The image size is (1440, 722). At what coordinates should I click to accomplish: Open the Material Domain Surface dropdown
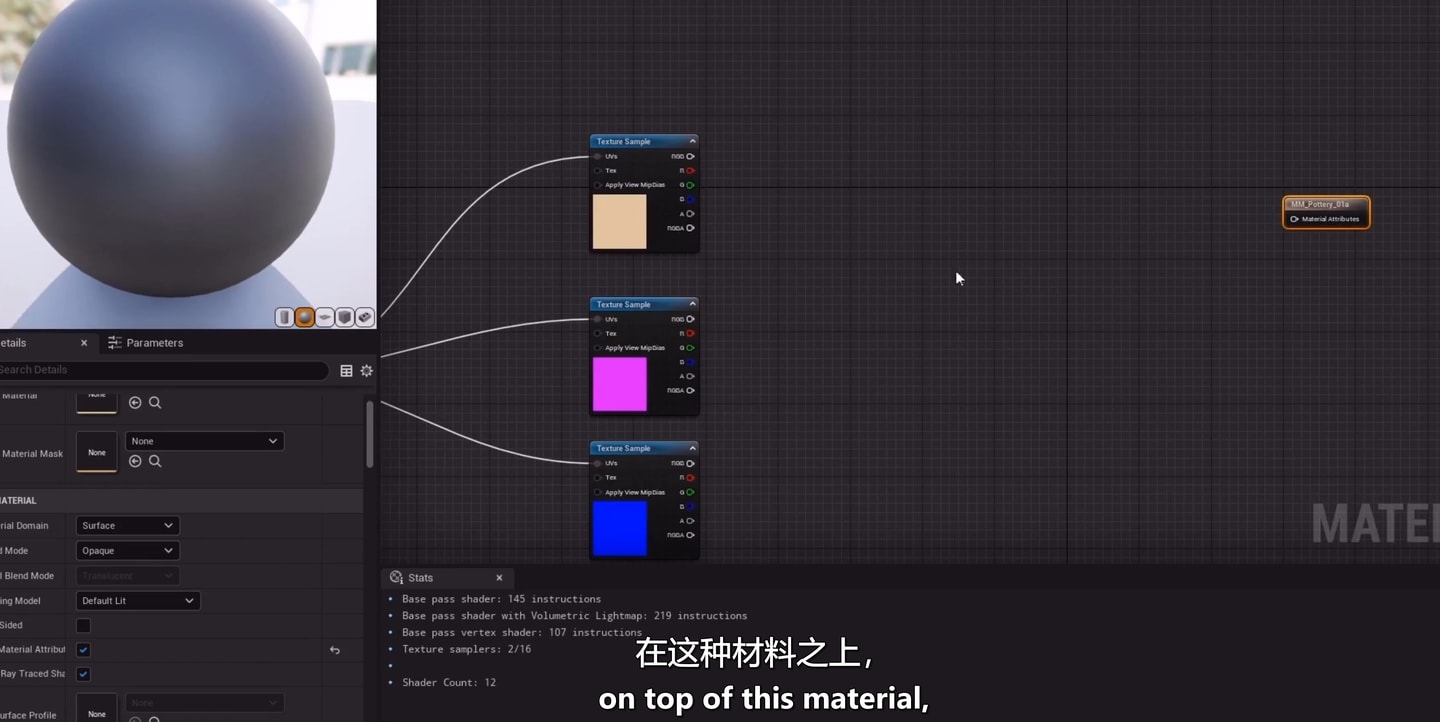coord(127,525)
